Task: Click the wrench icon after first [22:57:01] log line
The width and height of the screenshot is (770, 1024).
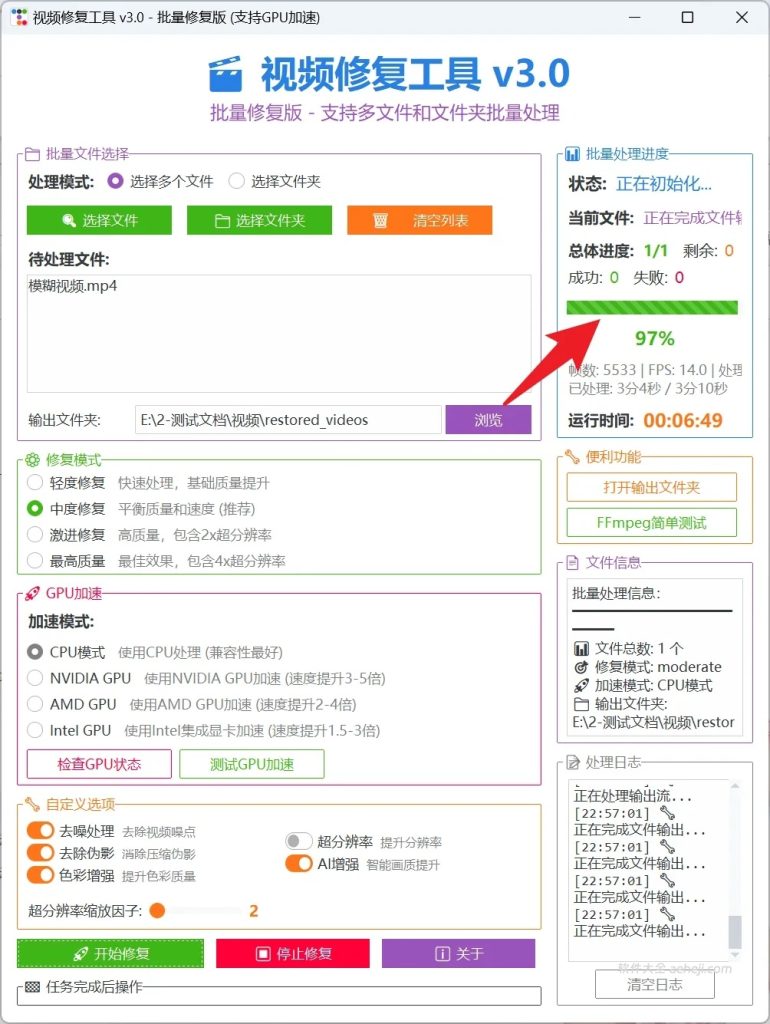Action: [667, 812]
